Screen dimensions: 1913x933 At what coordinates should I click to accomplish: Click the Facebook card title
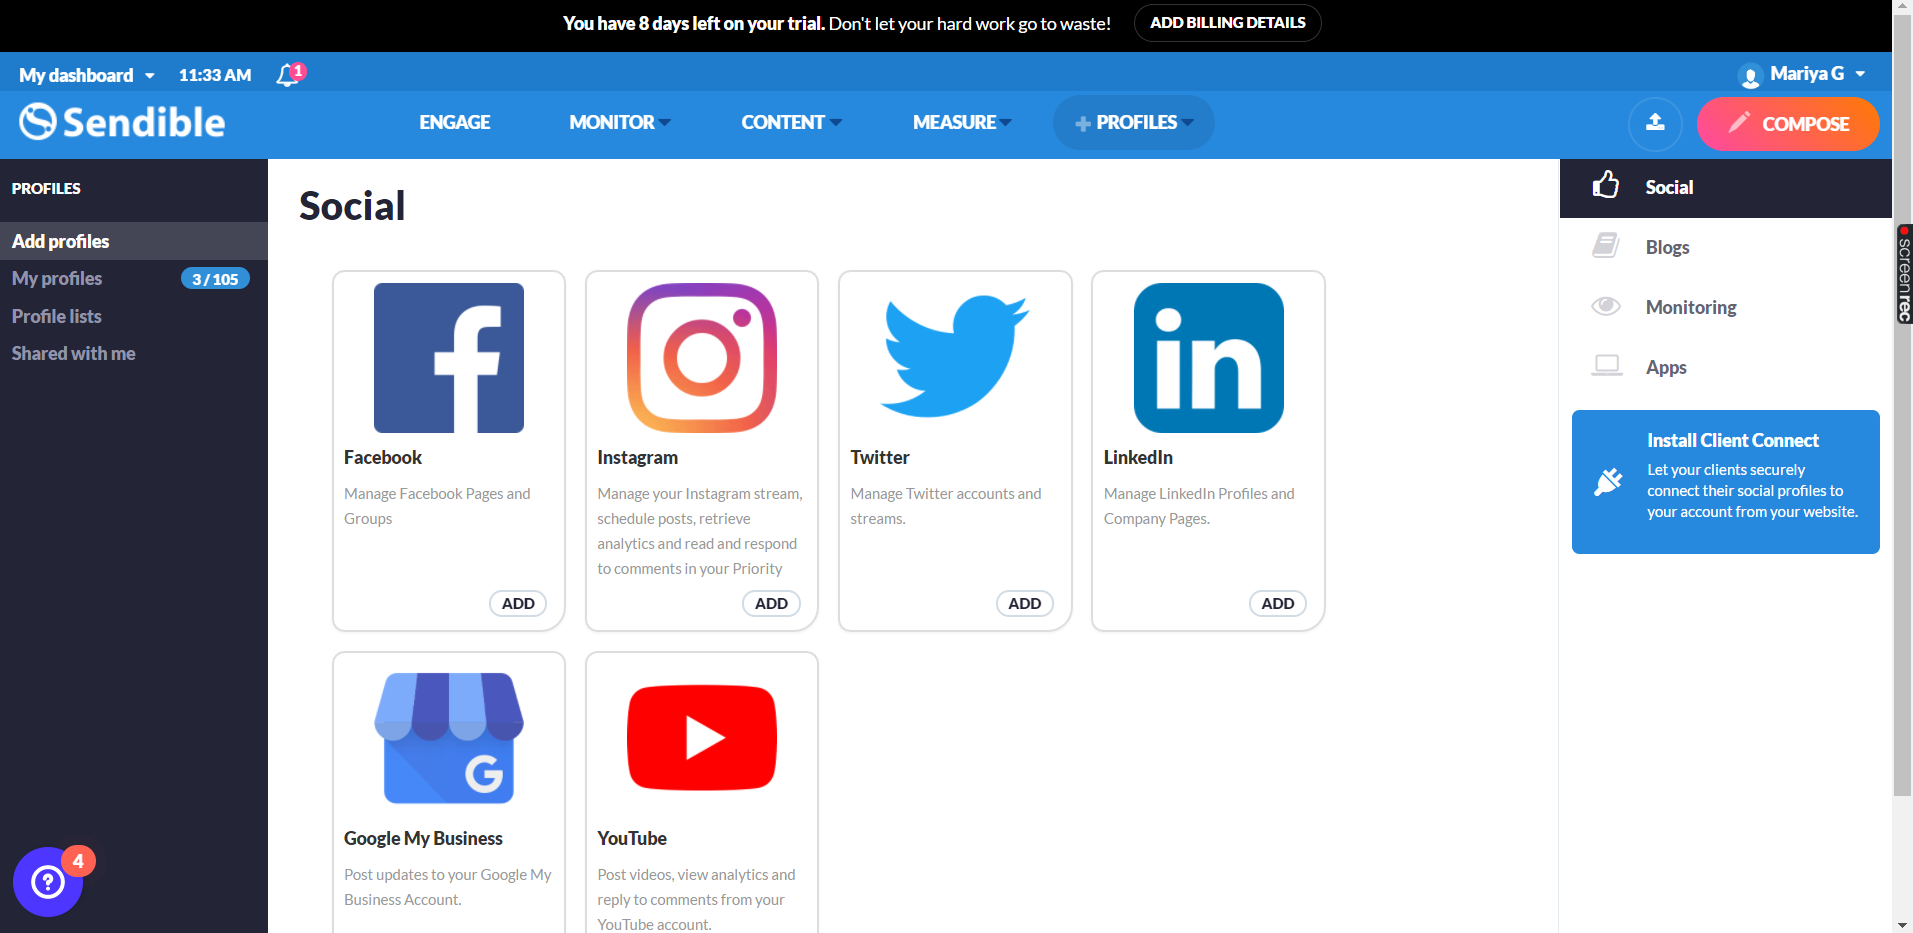(383, 457)
